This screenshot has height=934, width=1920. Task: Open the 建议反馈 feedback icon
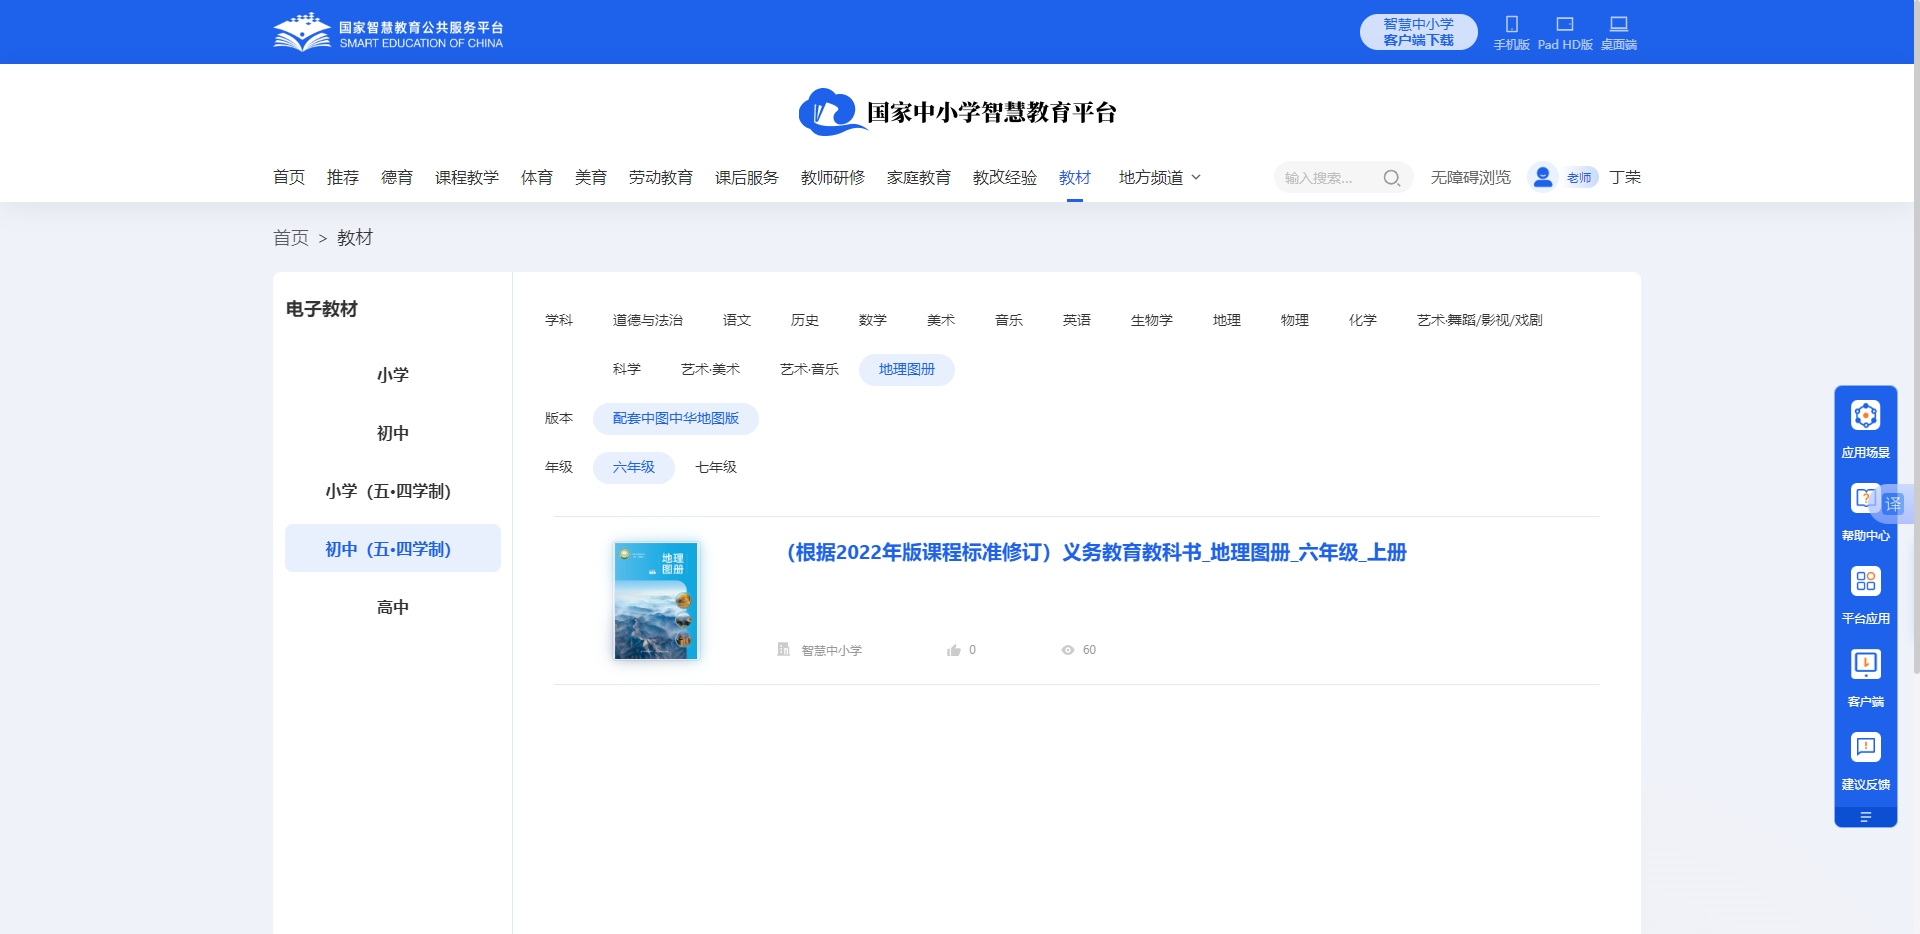click(x=1865, y=748)
